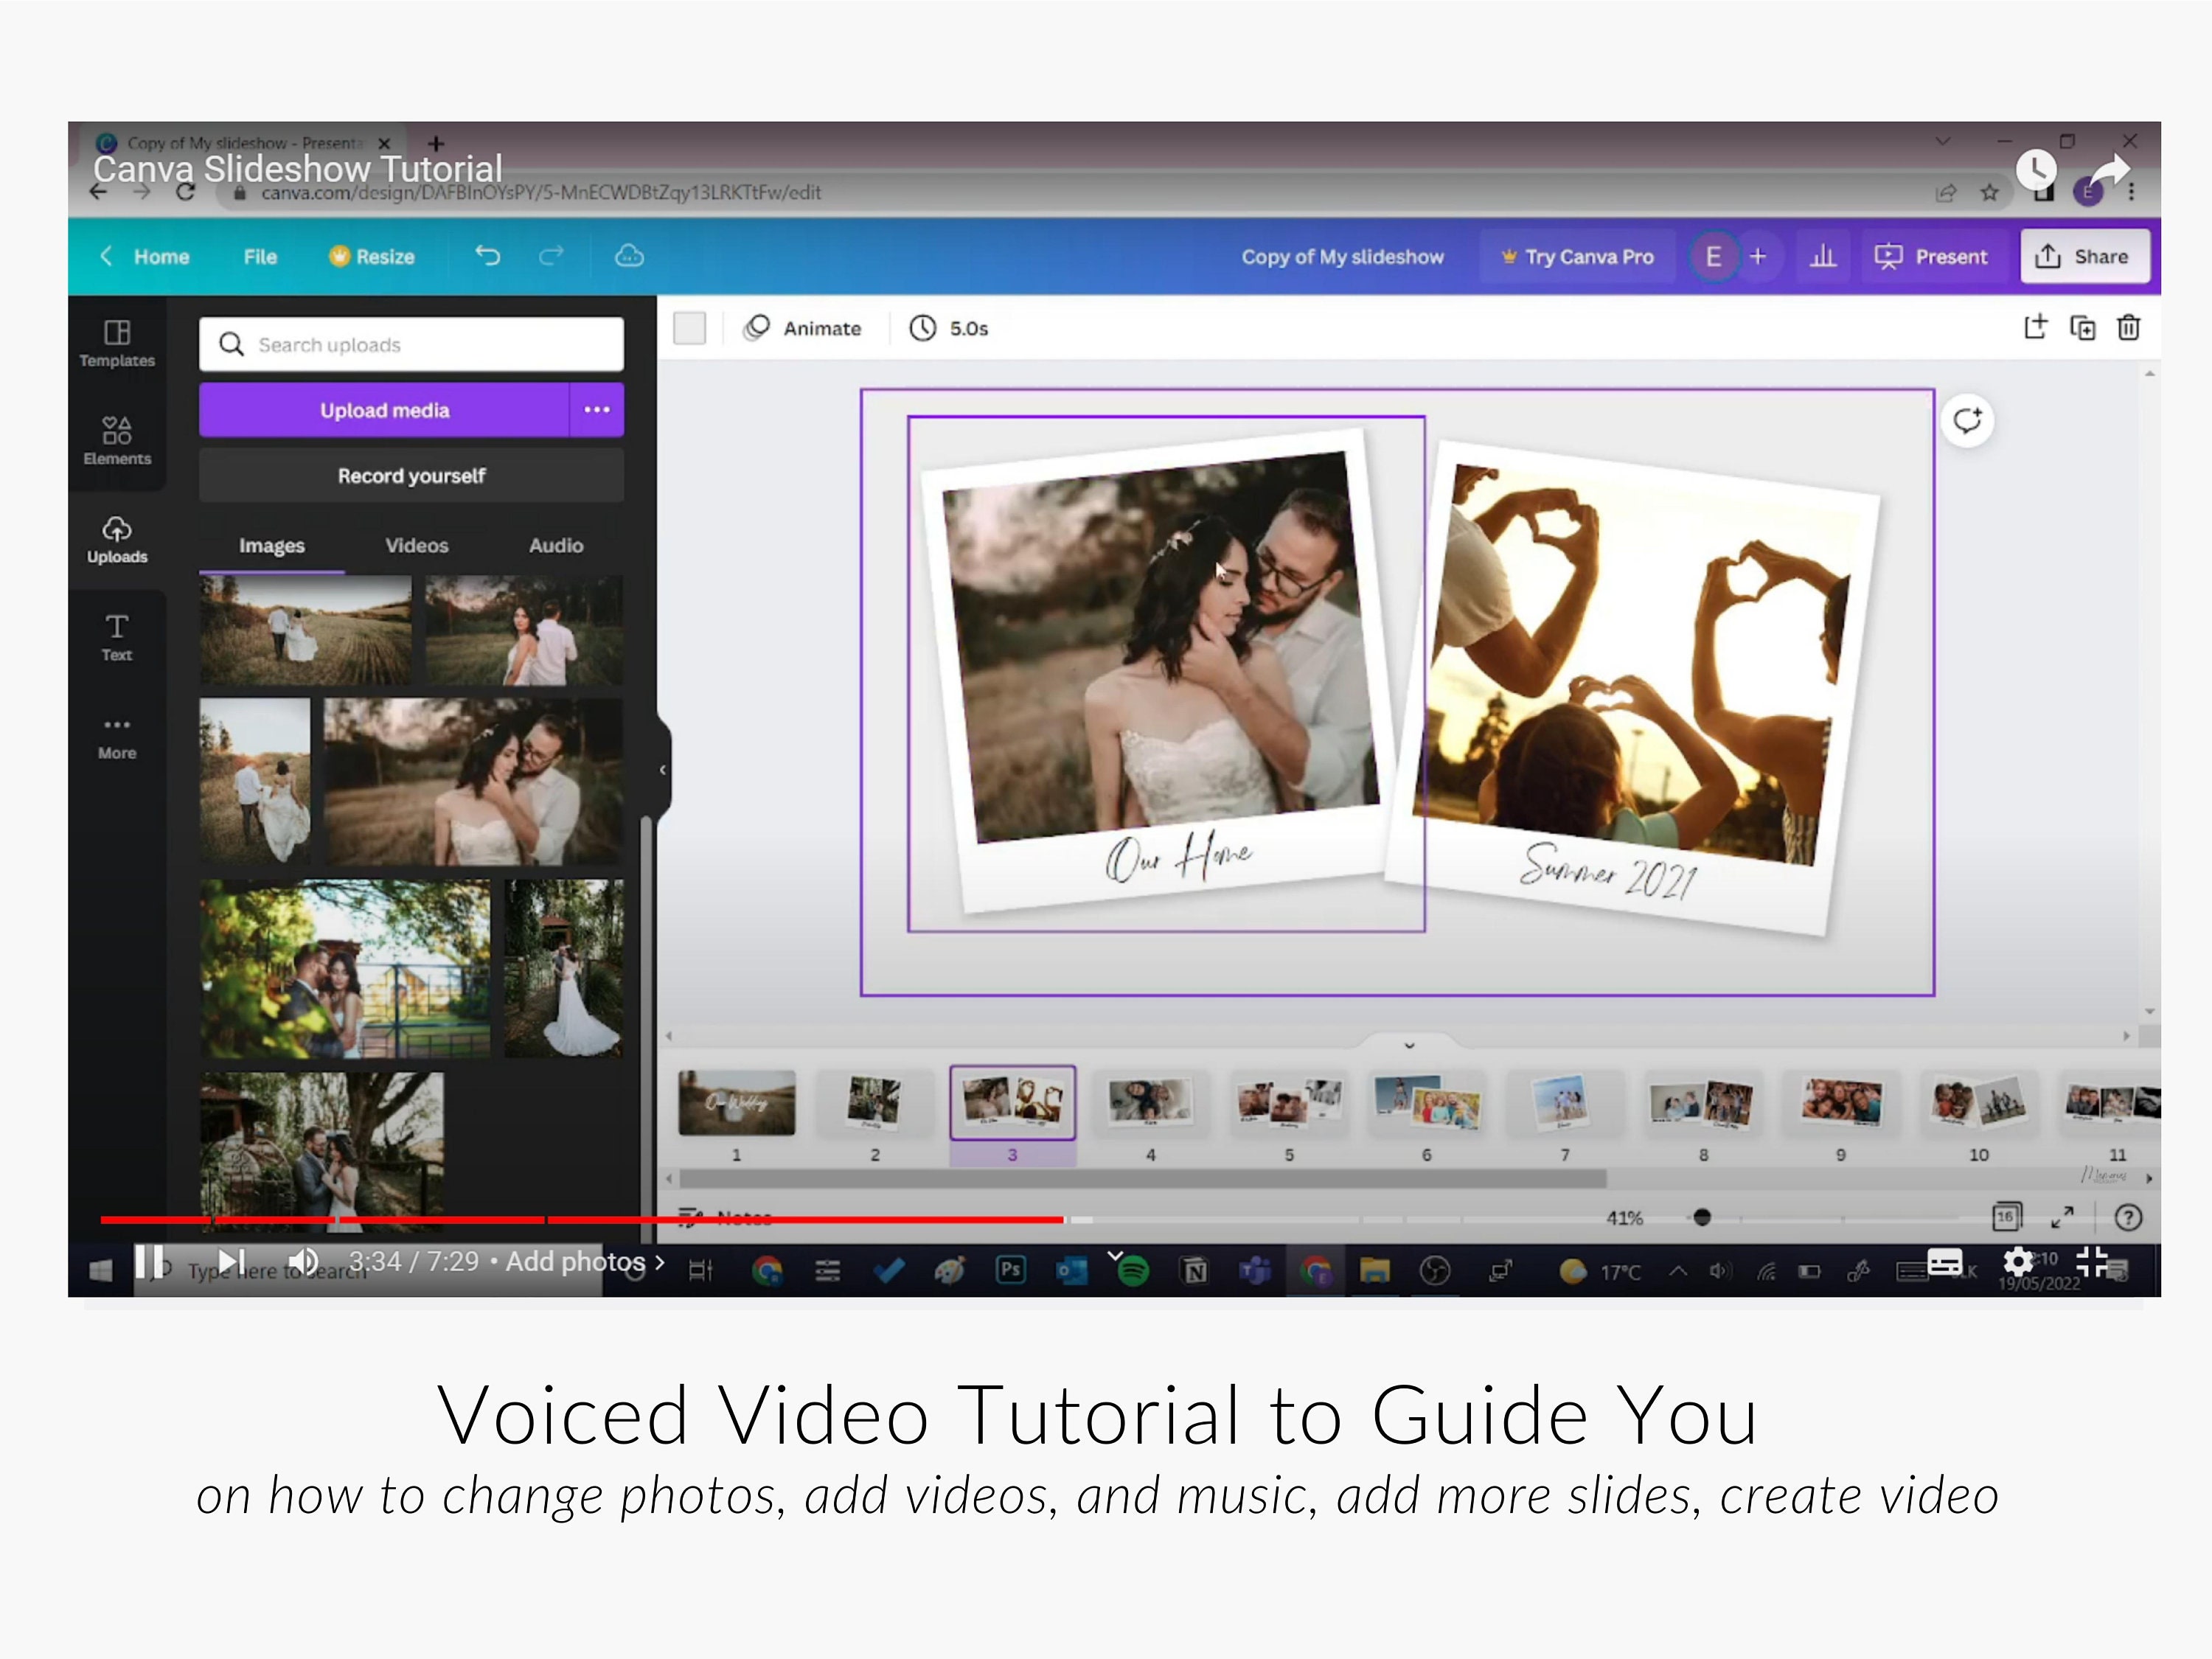Click the Upload media button
This screenshot has height=1659, width=2212.
[384, 410]
